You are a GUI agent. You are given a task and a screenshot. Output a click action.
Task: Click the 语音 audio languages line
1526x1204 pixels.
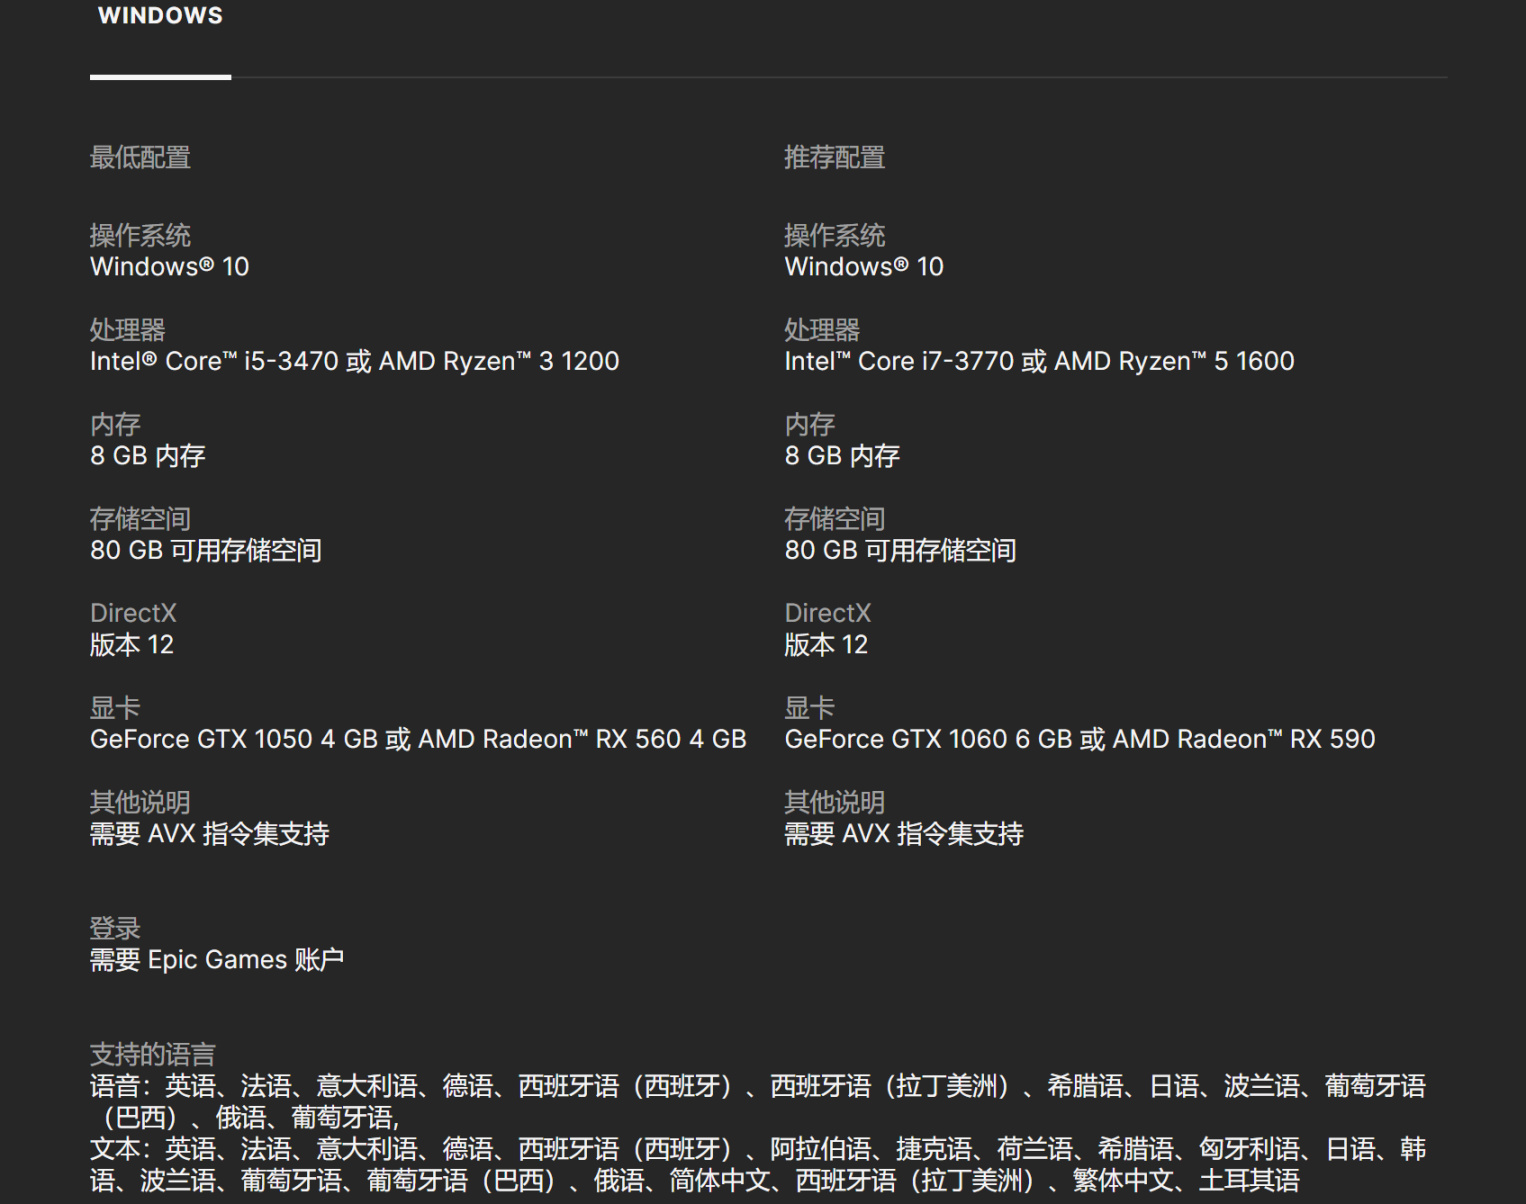click(x=757, y=1087)
